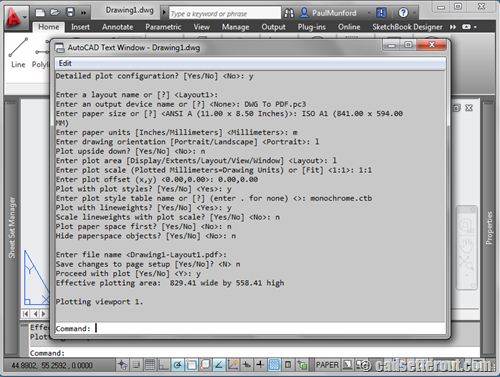Toggle Snap Mode in status bar
The width and height of the screenshot is (500, 377).
point(136,365)
